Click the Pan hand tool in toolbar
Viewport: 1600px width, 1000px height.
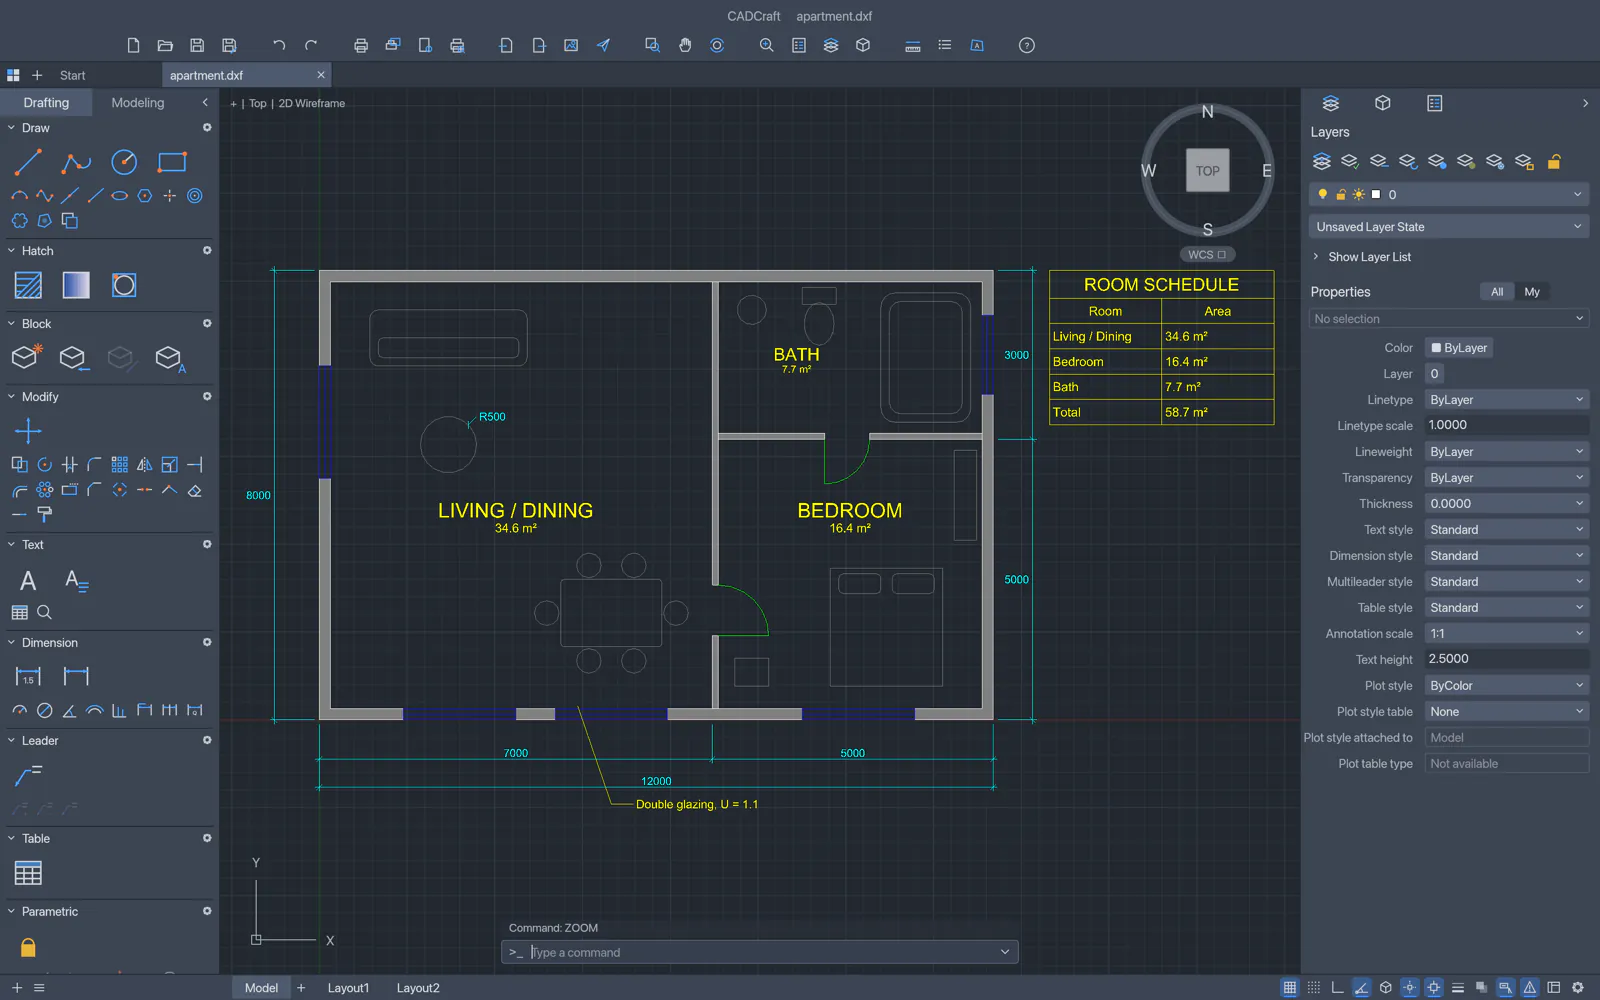coord(685,45)
